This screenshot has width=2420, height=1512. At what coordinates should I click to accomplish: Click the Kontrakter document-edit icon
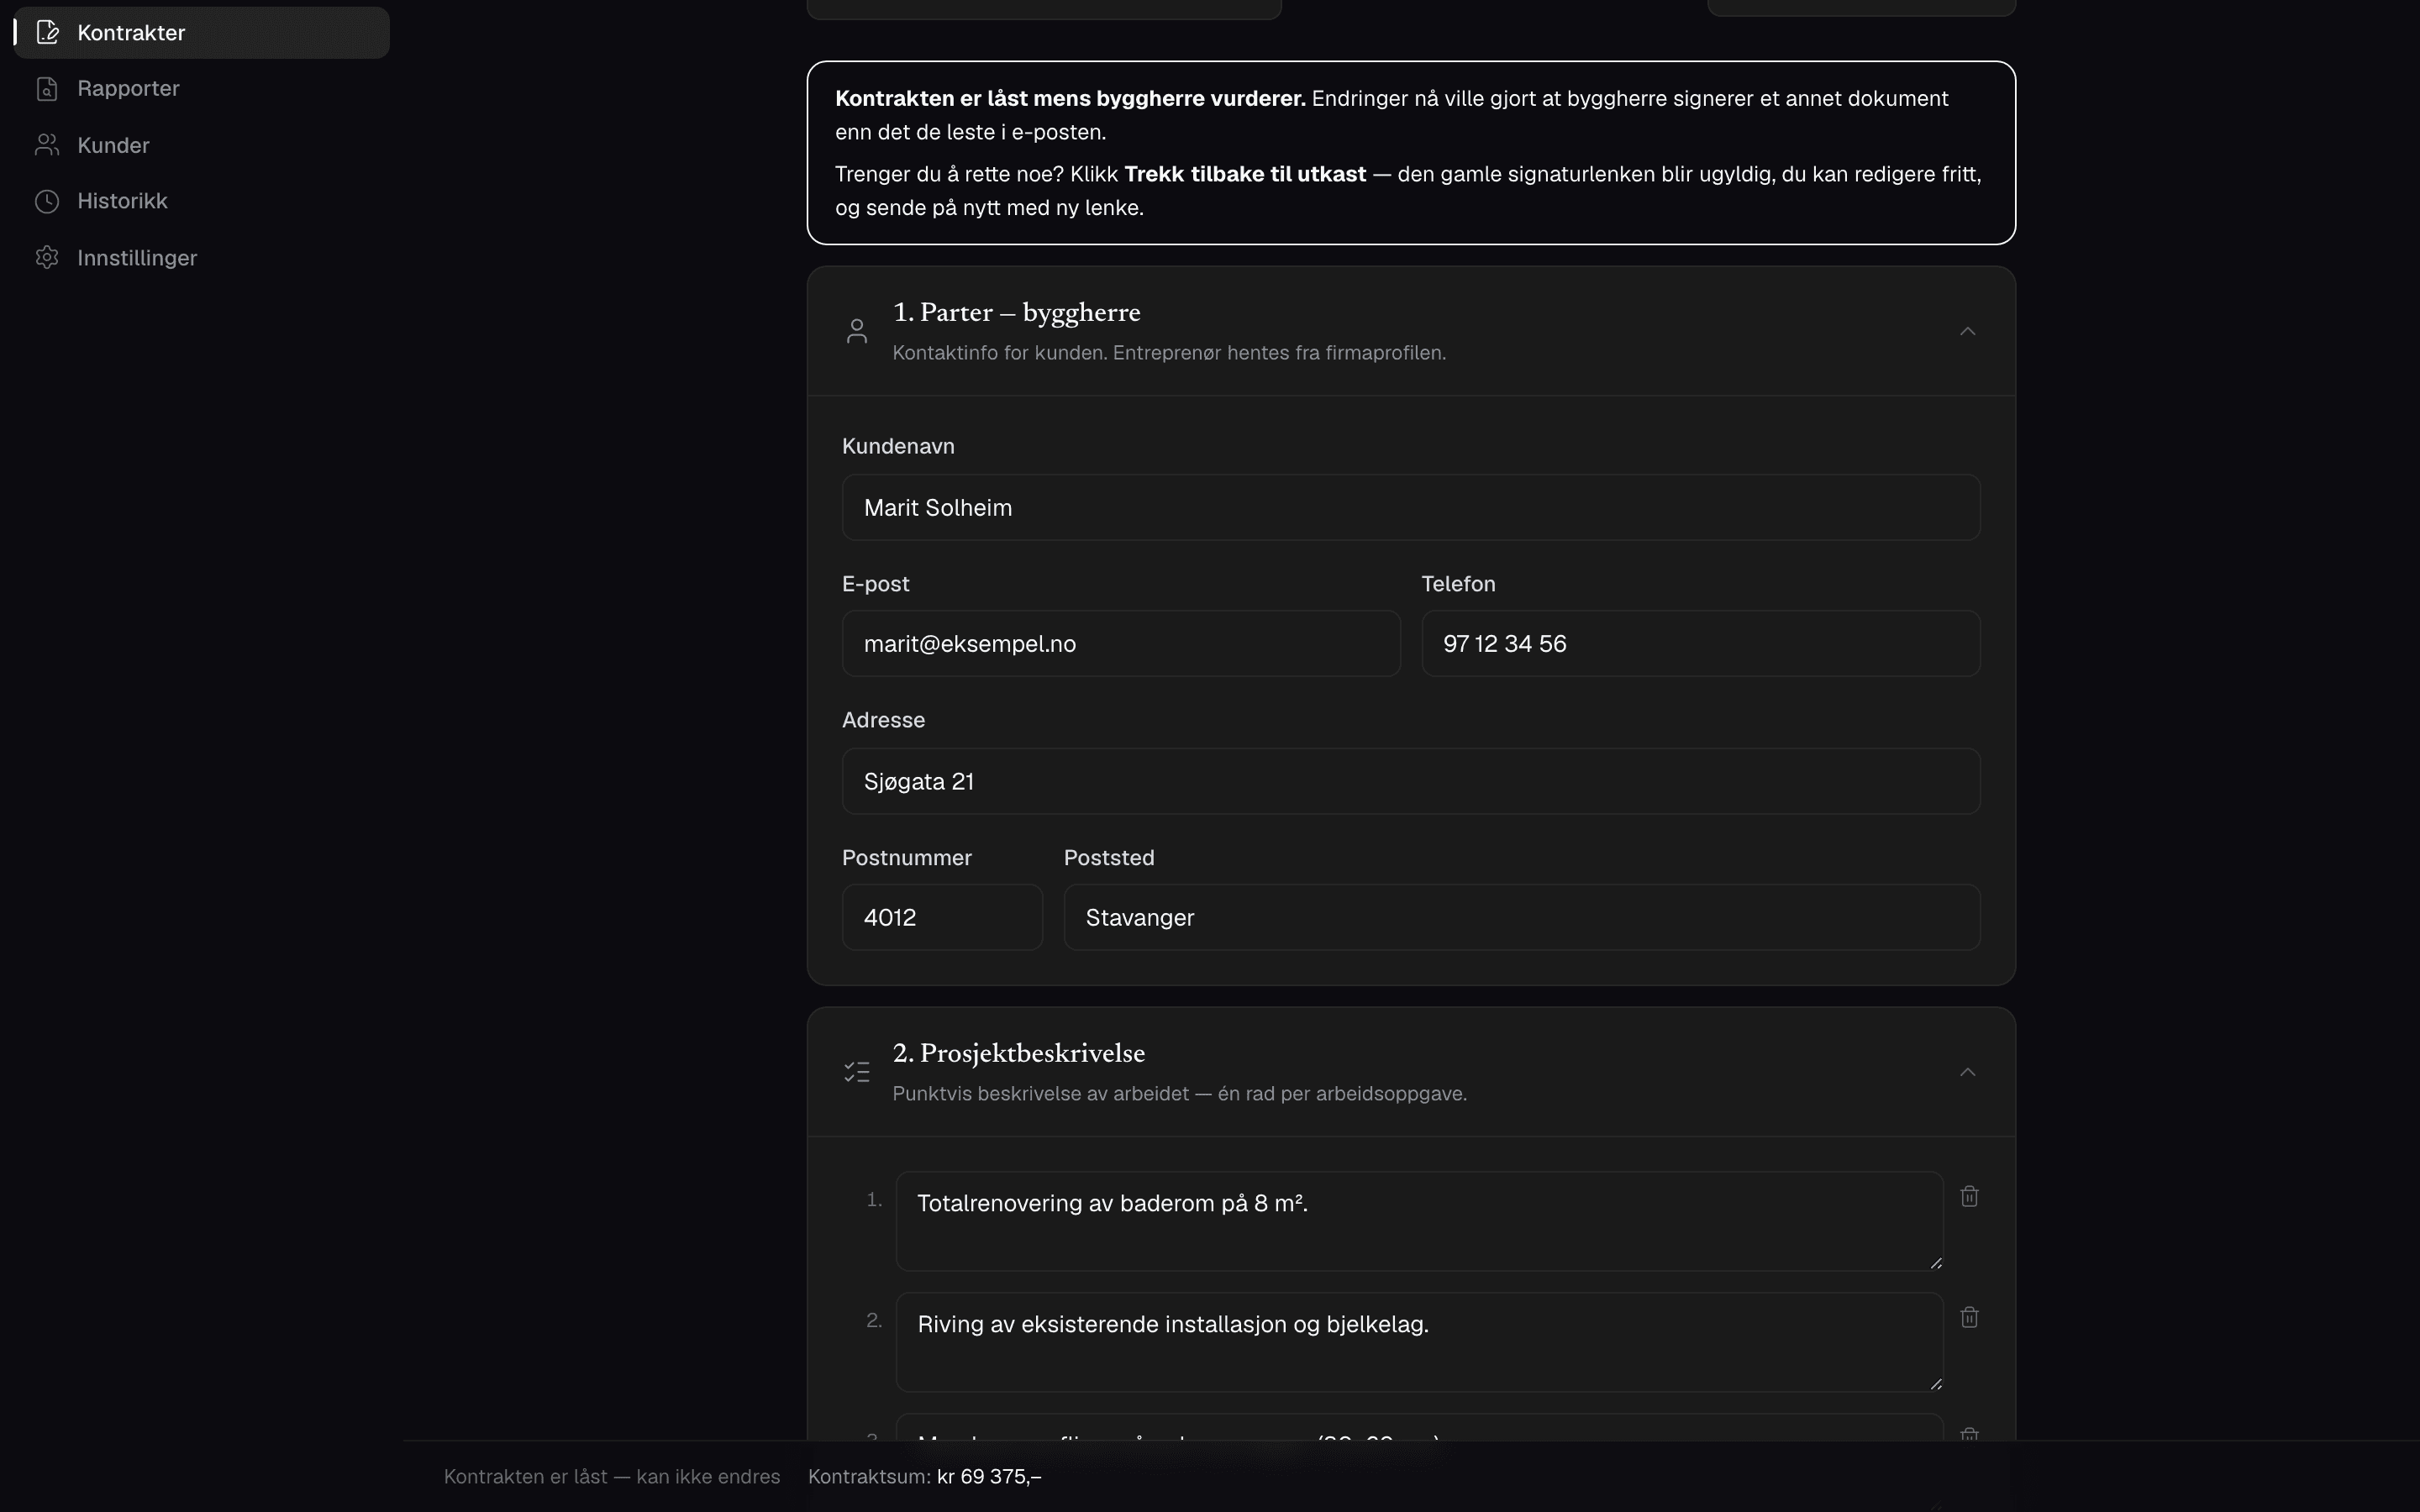click(47, 33)
